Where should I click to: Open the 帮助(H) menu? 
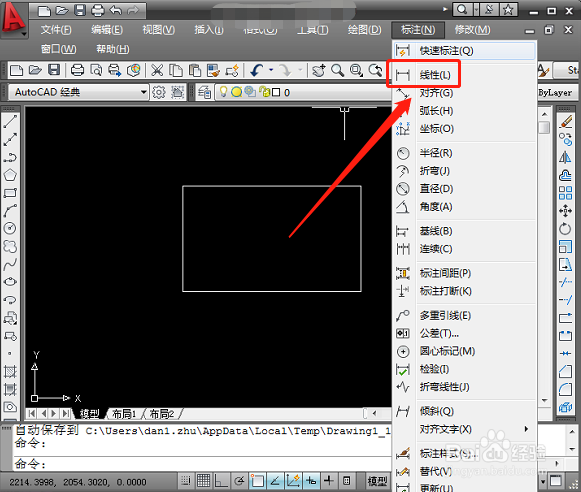point(113,49)
